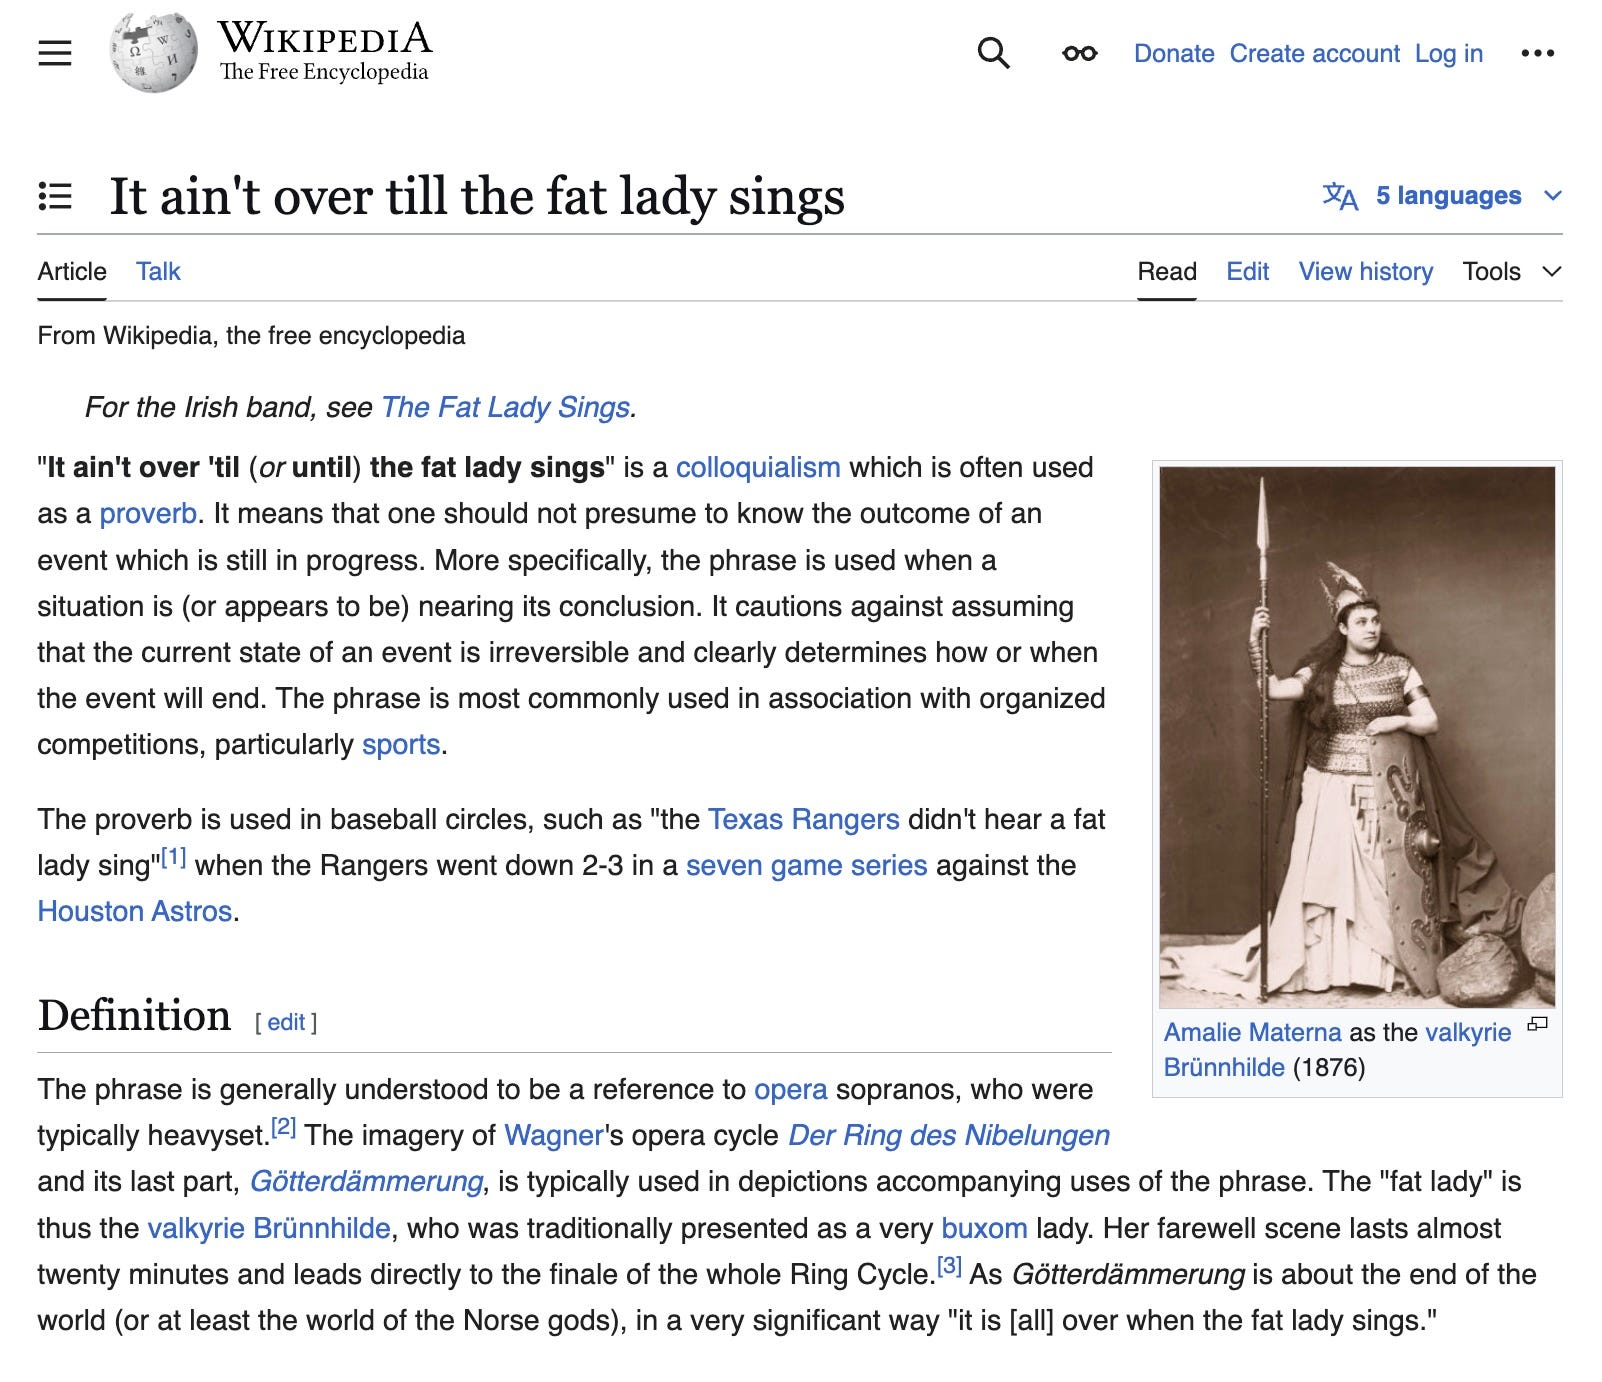Open the Götterdämmerung link
Screen dimensions: 1602x1382
point(366,1181)
